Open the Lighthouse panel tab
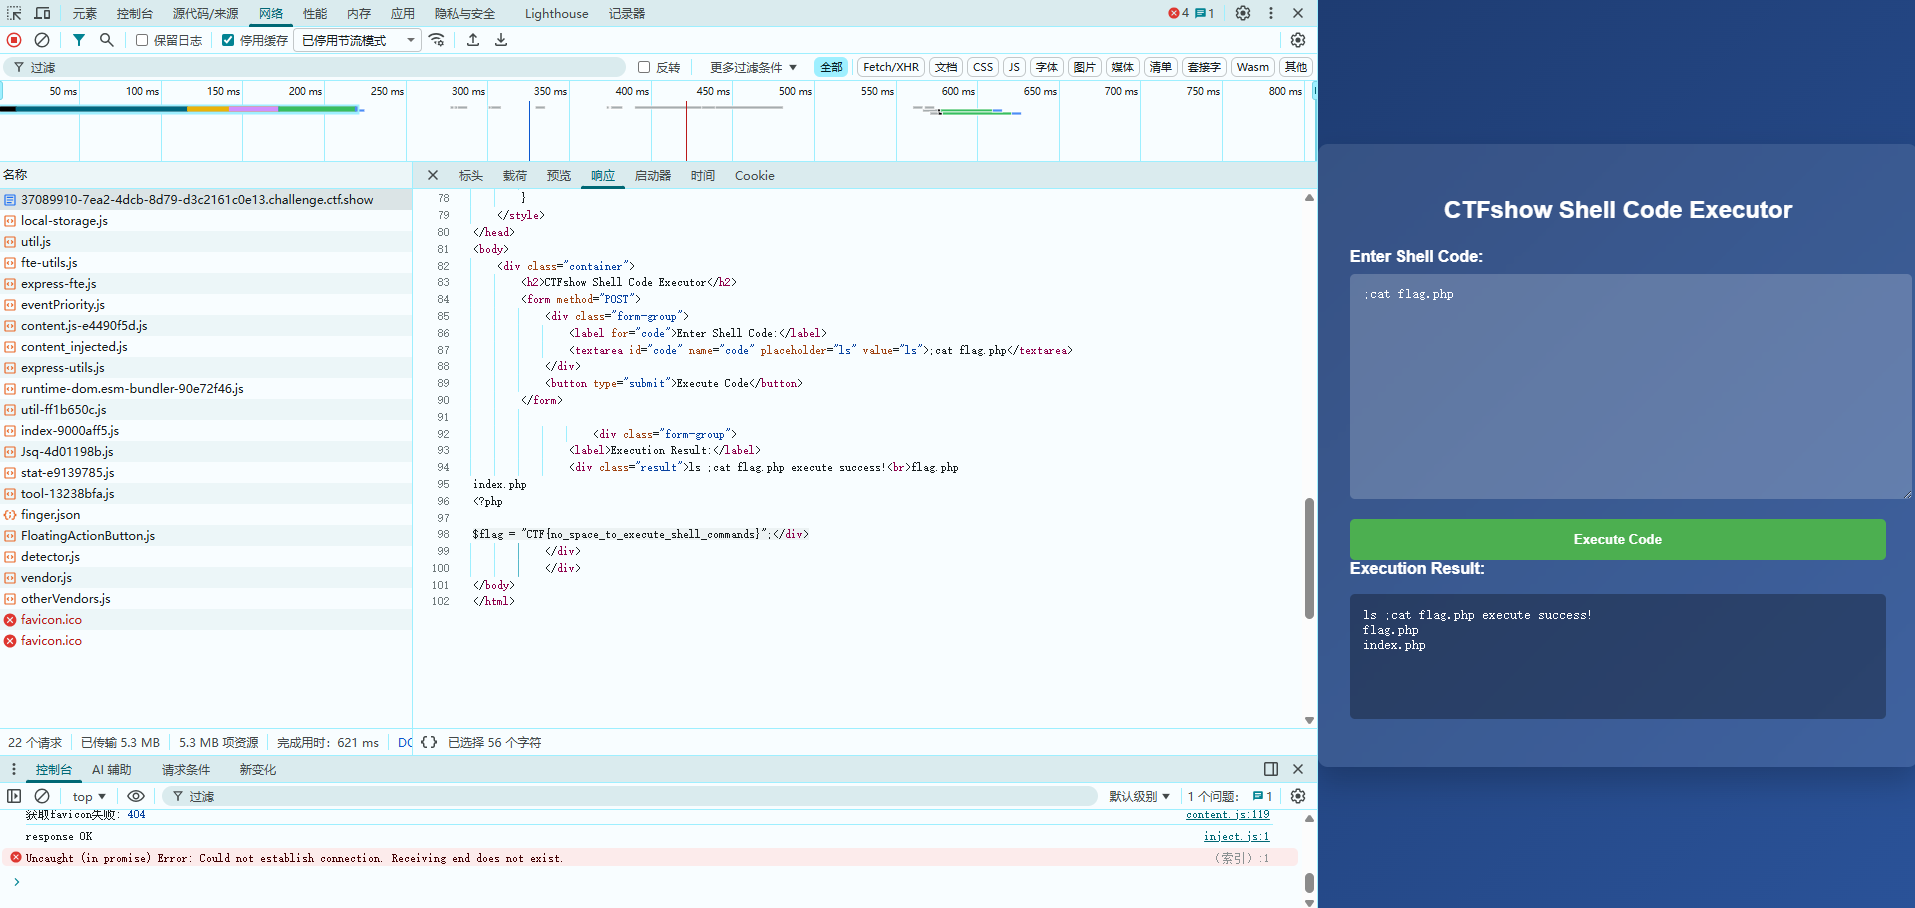The image size is (1915, 908). coord(556,13)
